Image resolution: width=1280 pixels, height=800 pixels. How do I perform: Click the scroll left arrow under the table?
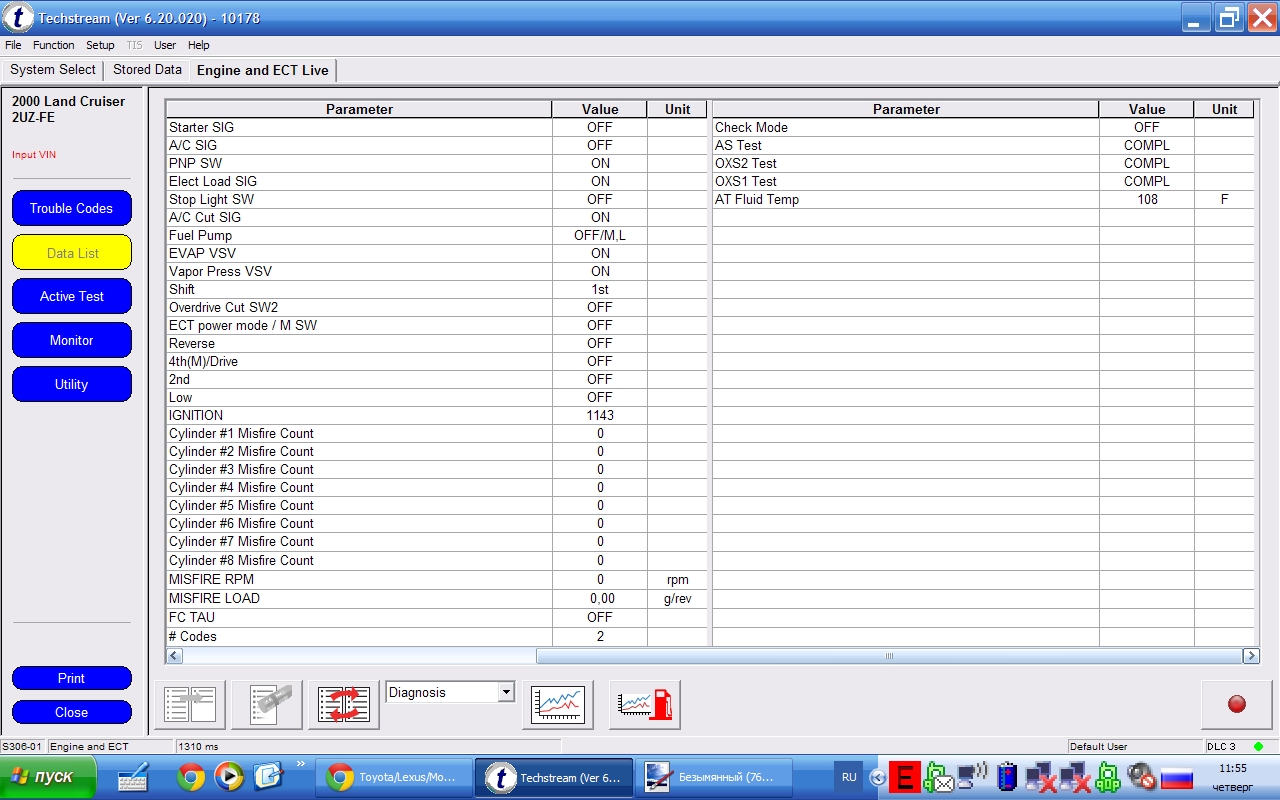(174, 656)
